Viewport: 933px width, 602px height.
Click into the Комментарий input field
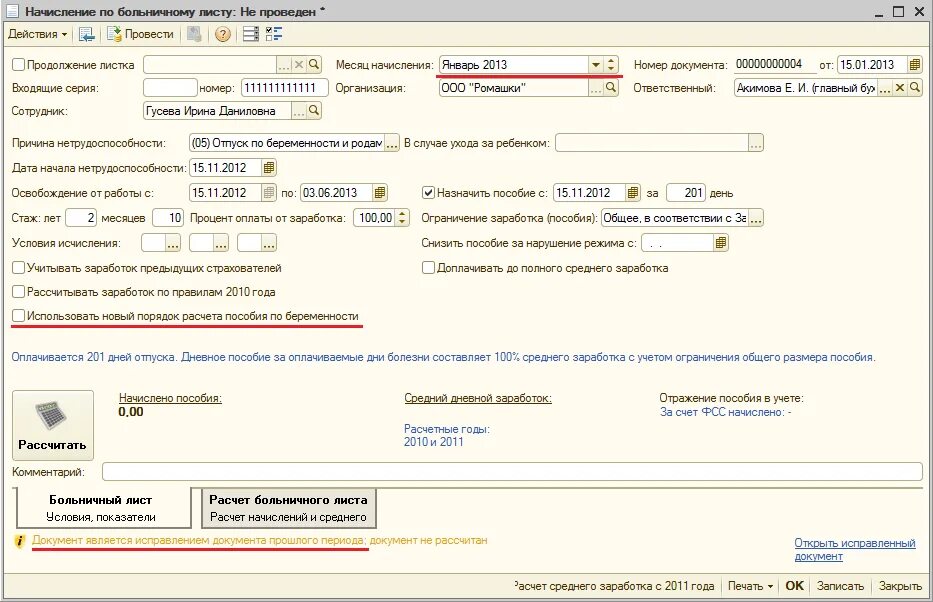512,472
